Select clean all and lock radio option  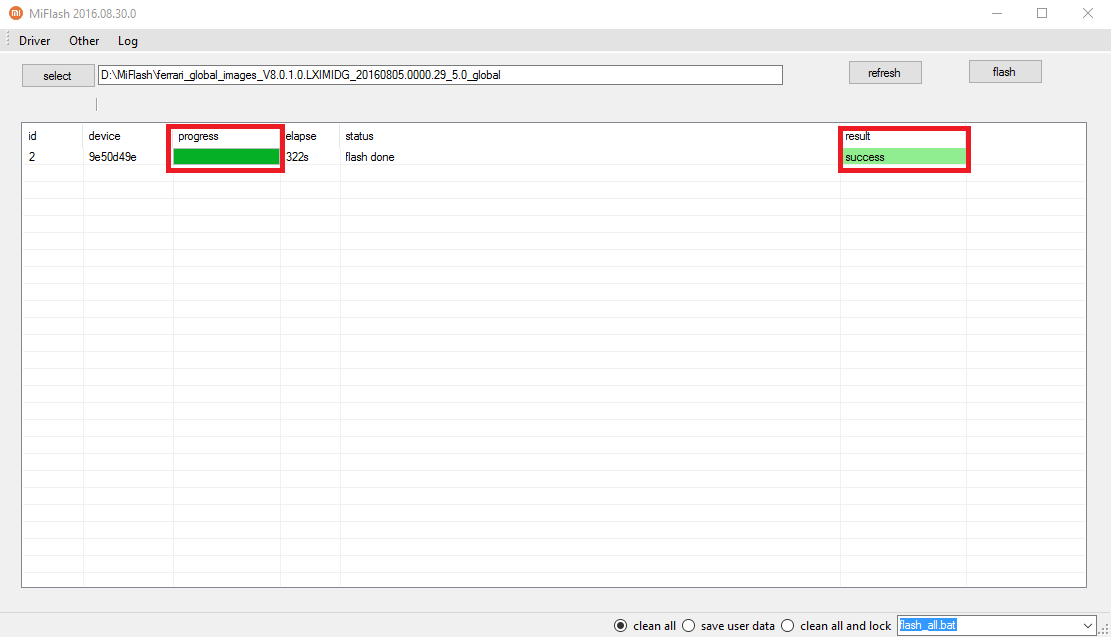(x=836, y=626)
